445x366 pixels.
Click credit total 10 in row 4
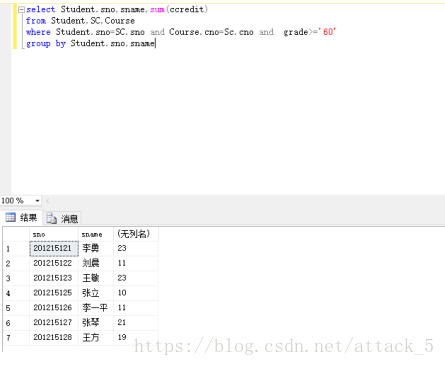tap(136, 293)
